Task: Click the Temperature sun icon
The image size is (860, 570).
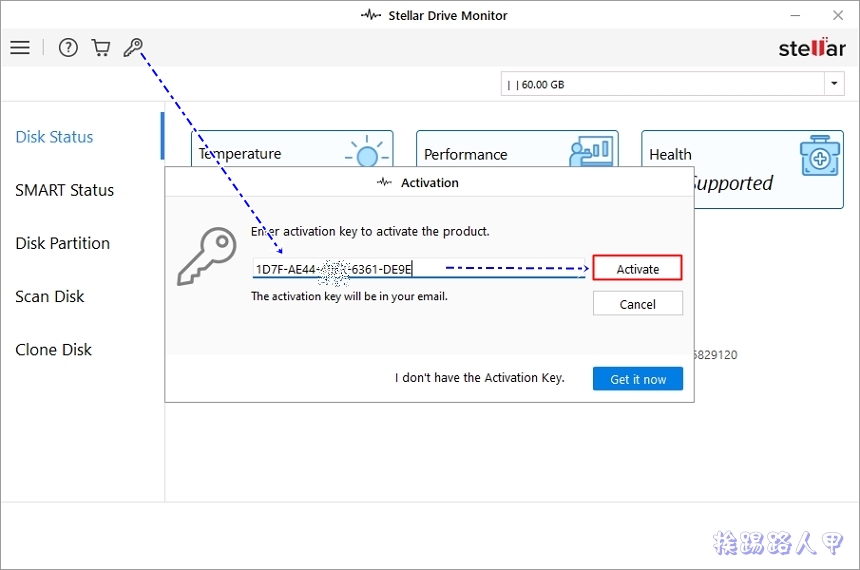Action: tap(367, 151)
